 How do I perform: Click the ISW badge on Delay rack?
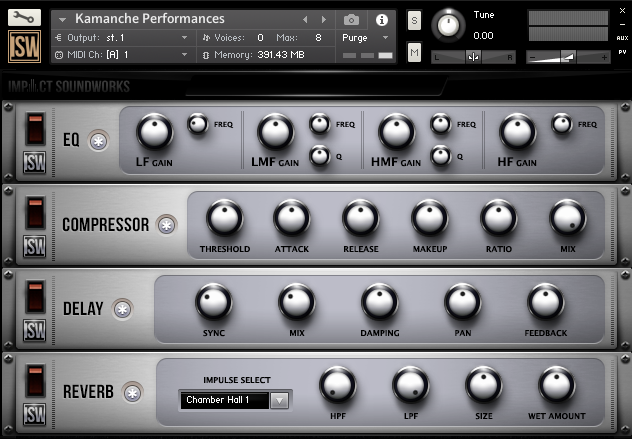tap(34, 331)
